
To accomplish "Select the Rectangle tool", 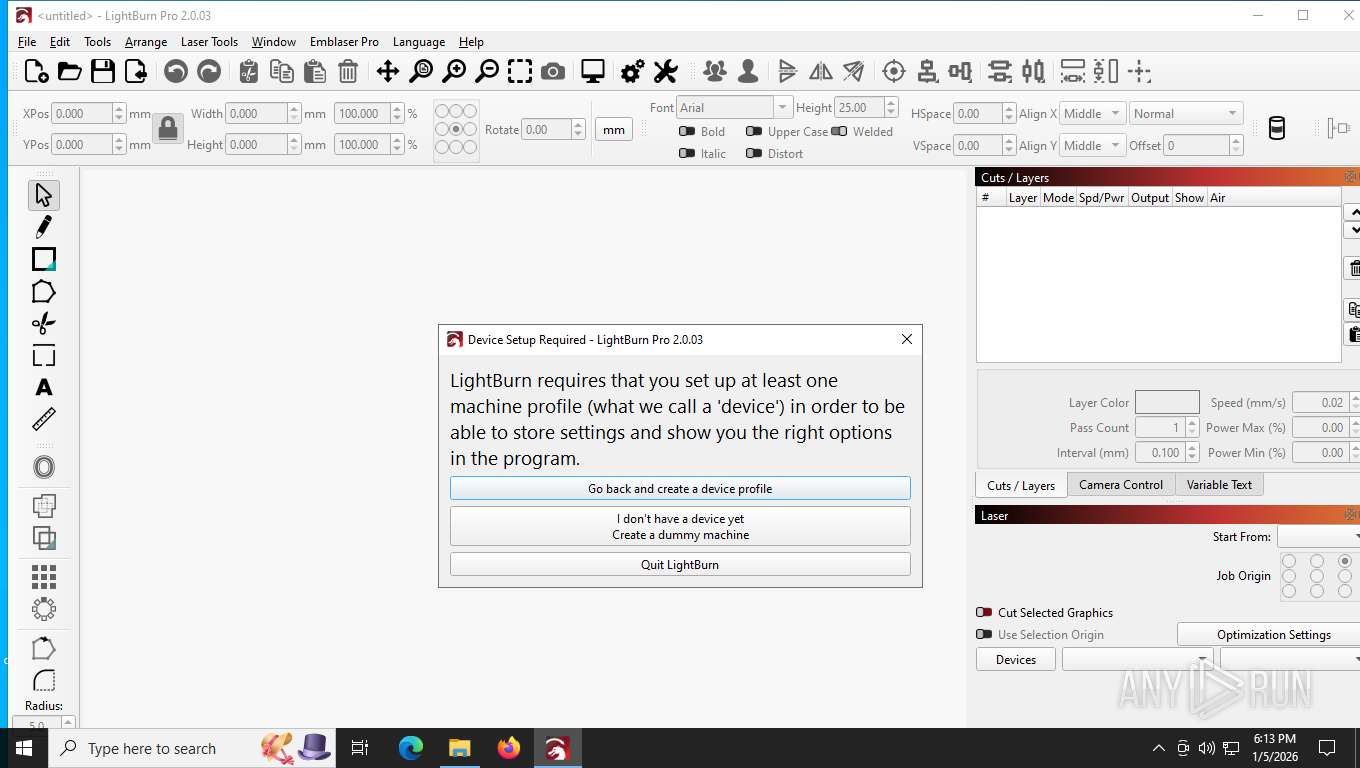I will (x=43, y=259).
